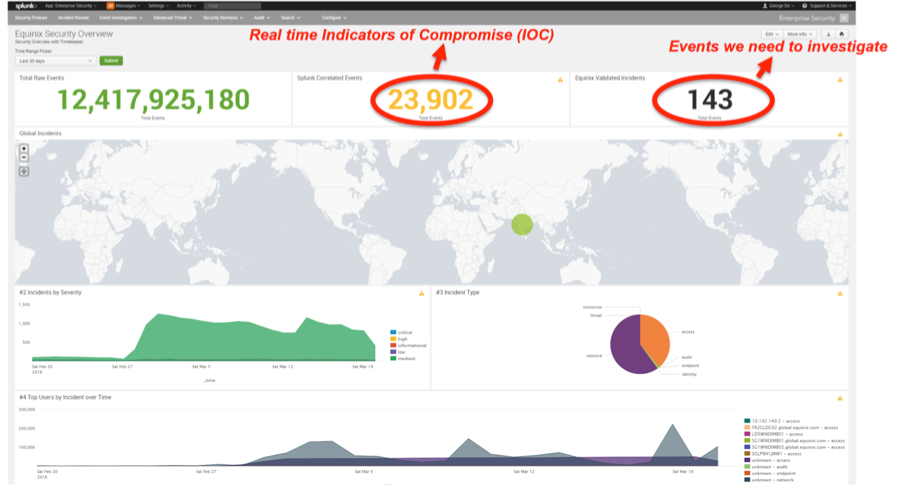Screen dimensions: 900x485
Task: Click the warning icon on Incidents by Severity panel
Action: tap(421, 293)
